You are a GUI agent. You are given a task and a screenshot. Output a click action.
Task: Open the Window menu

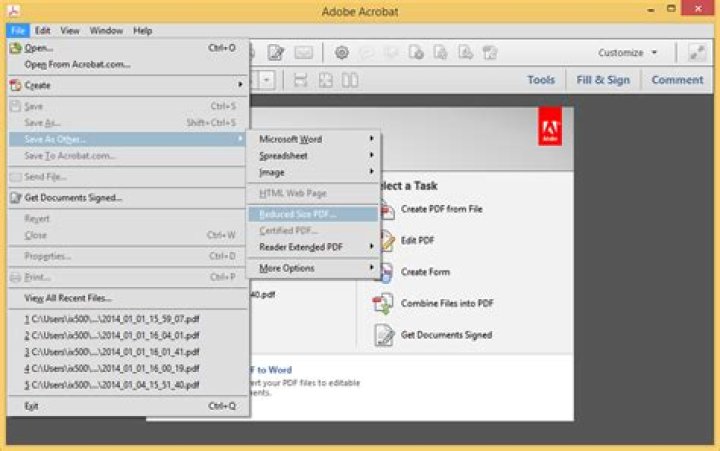[x=106, y=31]
